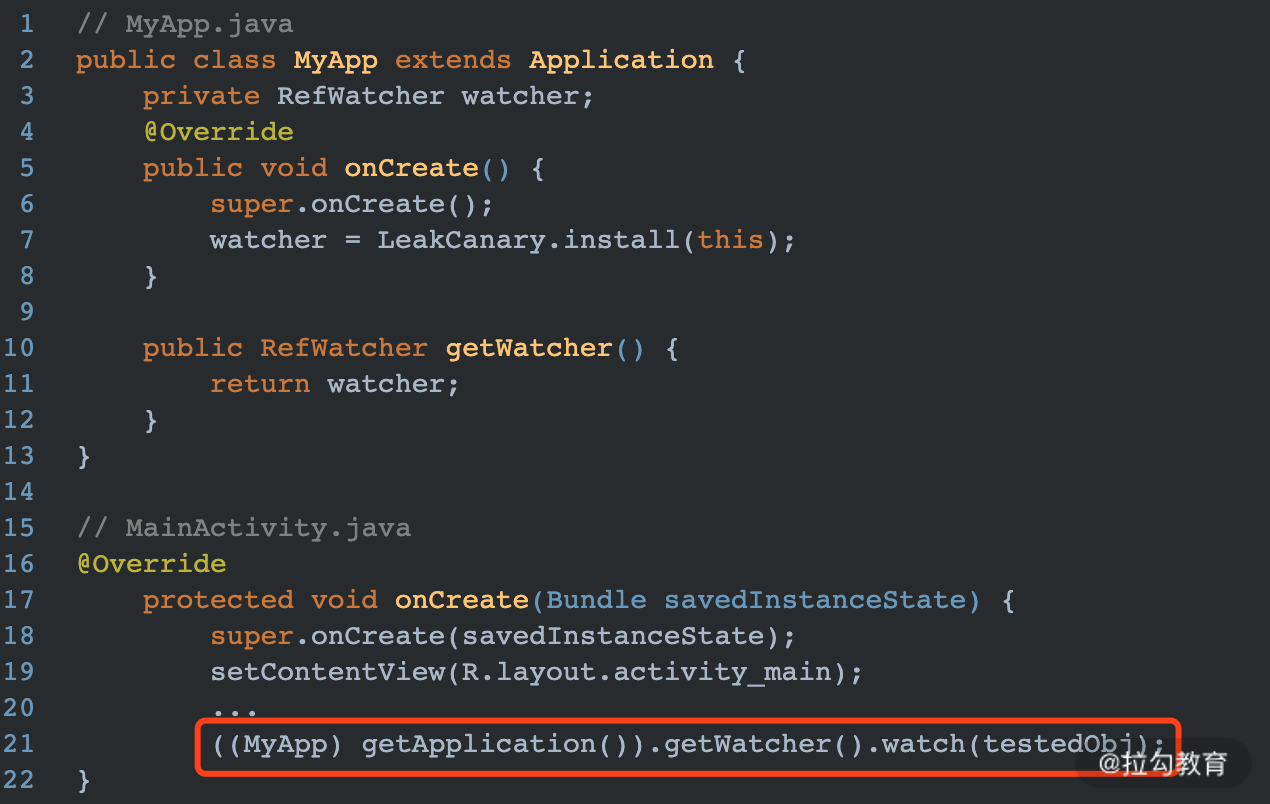1270x804 pixels.
Task: Click the getApplication() call on line 21
Action: point(503,744)
